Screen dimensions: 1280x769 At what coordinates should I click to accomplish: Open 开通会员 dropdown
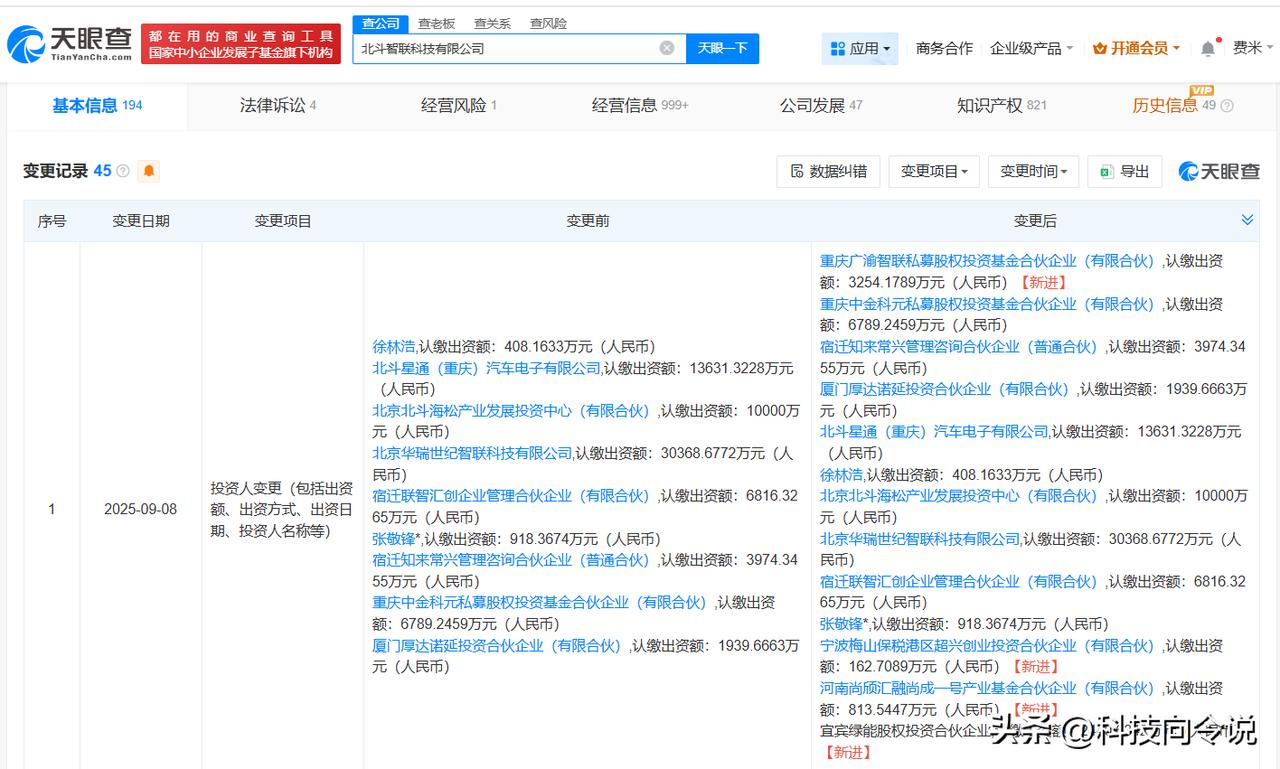1136,48
